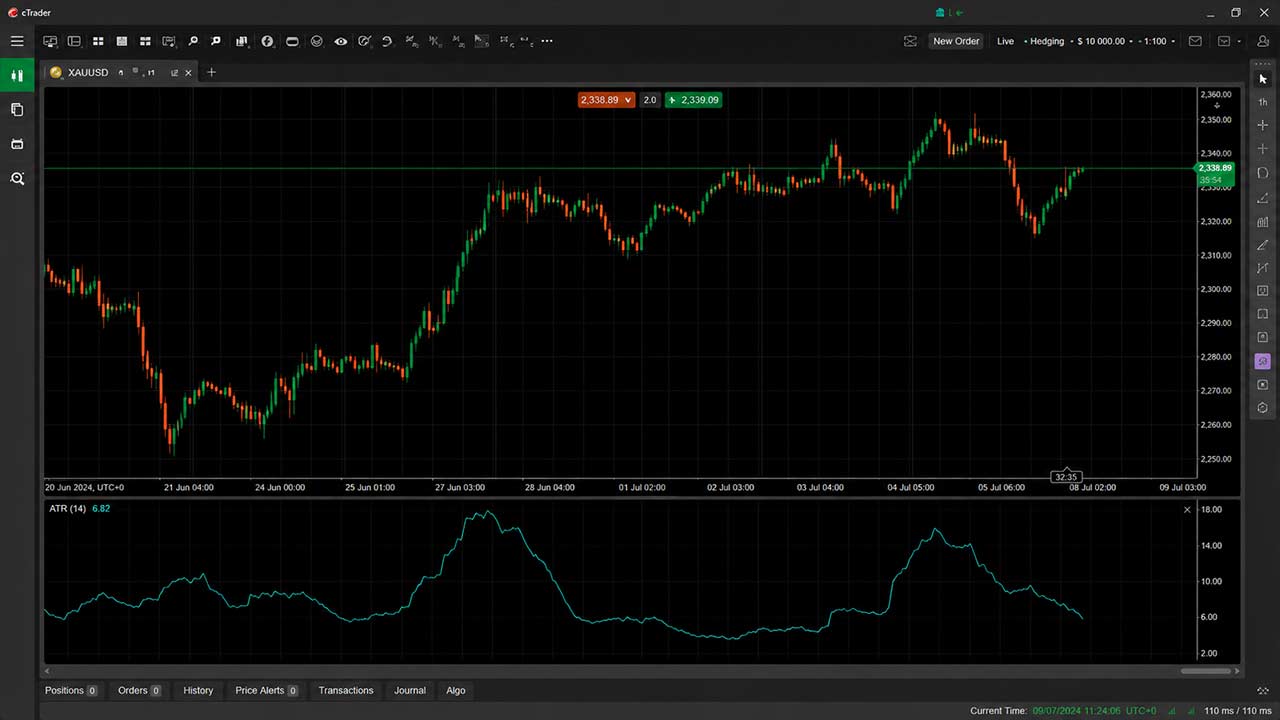Open the Algo tab
1280x720 pixels.
pyautogui.click(x=456, y=690)
